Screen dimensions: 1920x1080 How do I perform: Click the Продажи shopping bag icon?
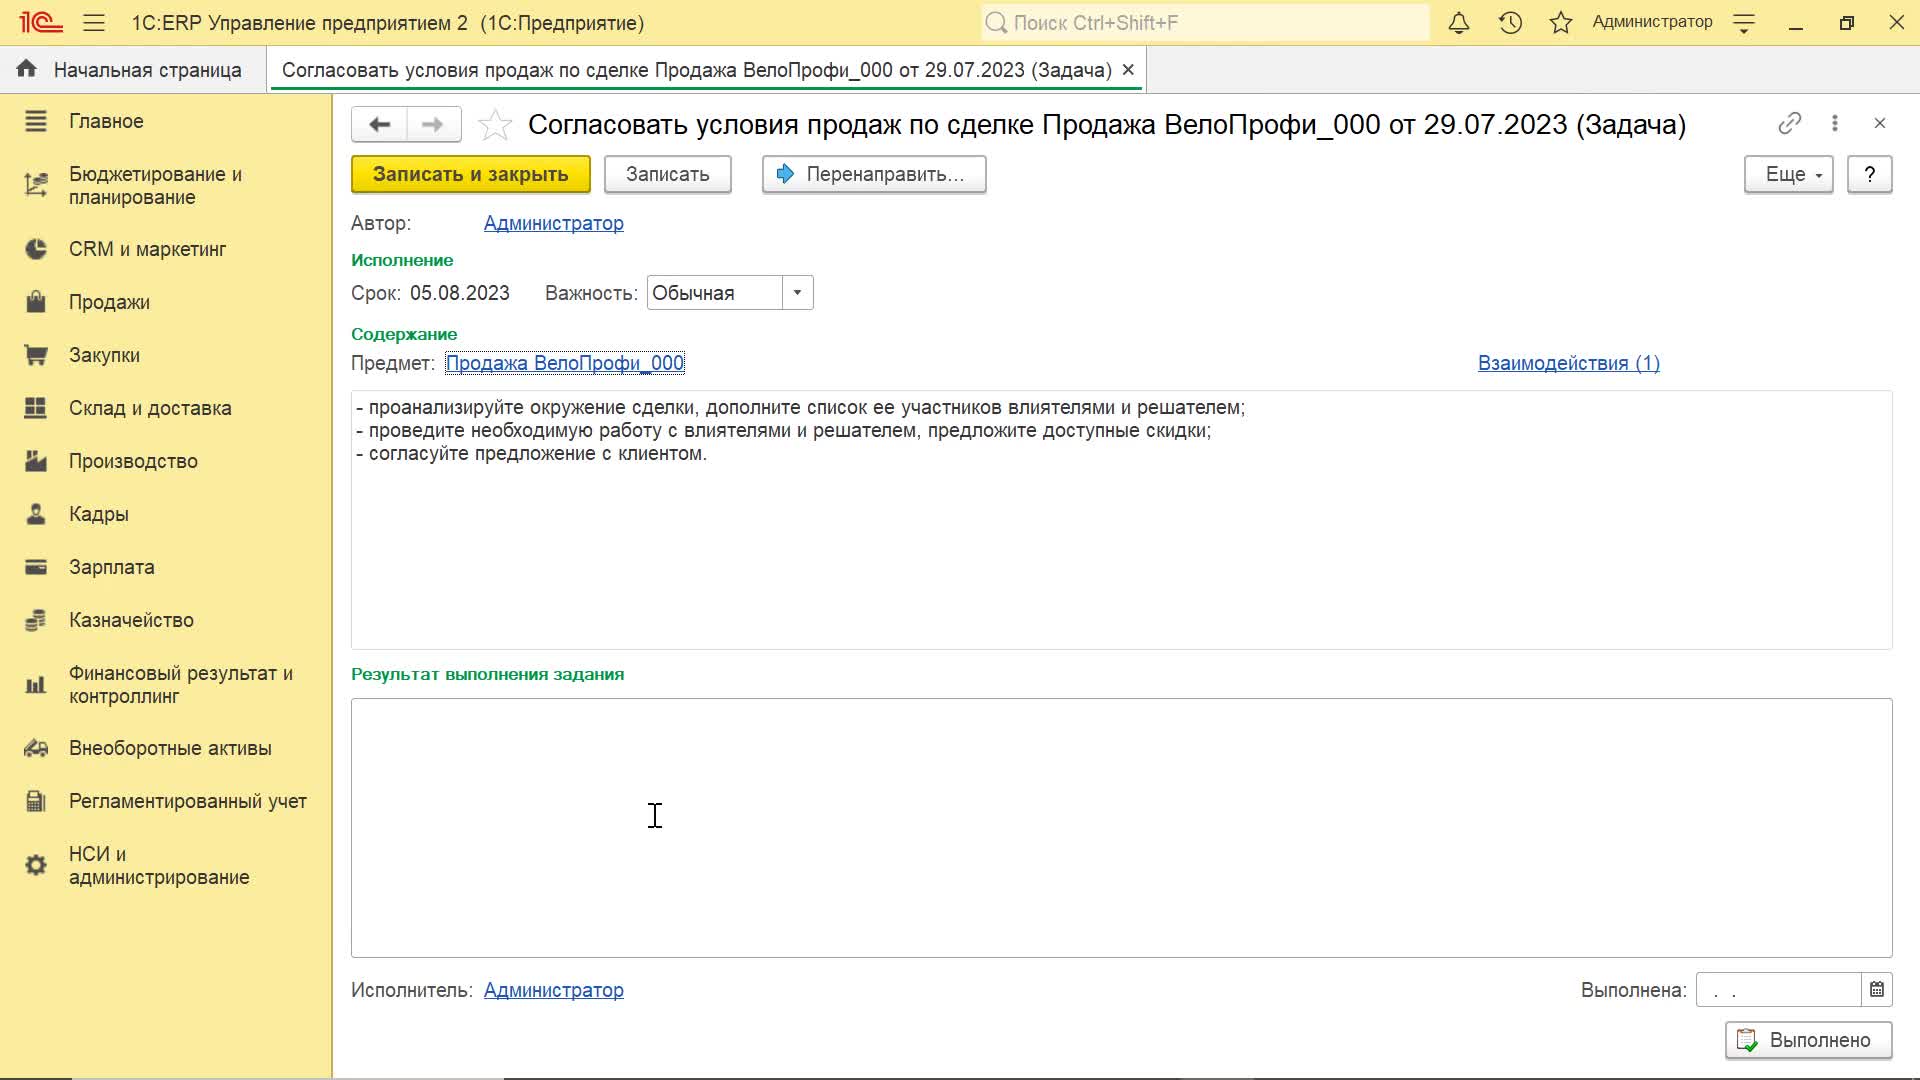click(x=36, y=302)
